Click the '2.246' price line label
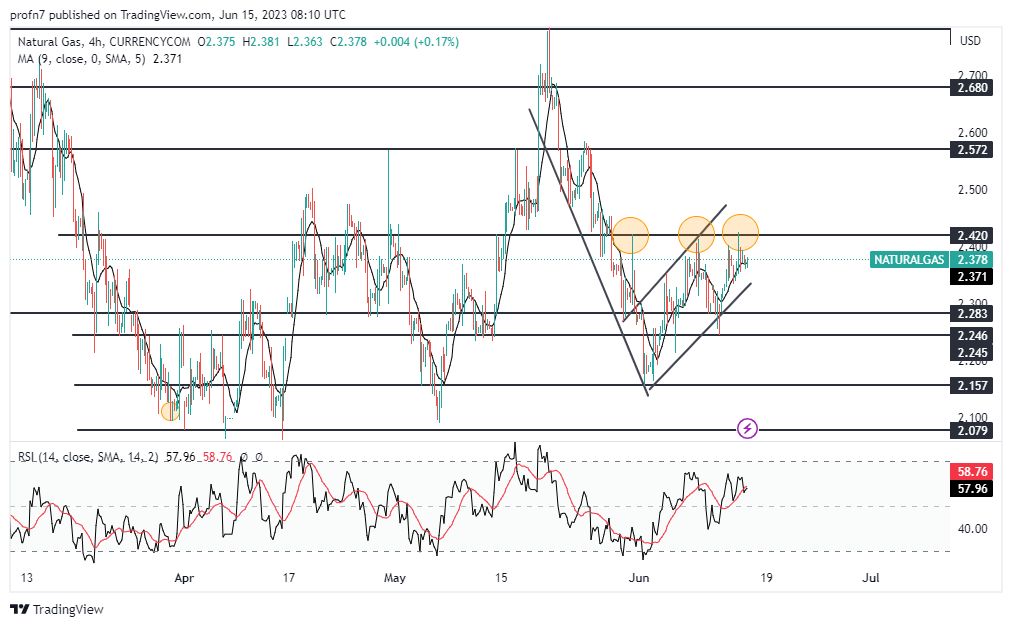 pyautogui.click(x=971, y=335)
